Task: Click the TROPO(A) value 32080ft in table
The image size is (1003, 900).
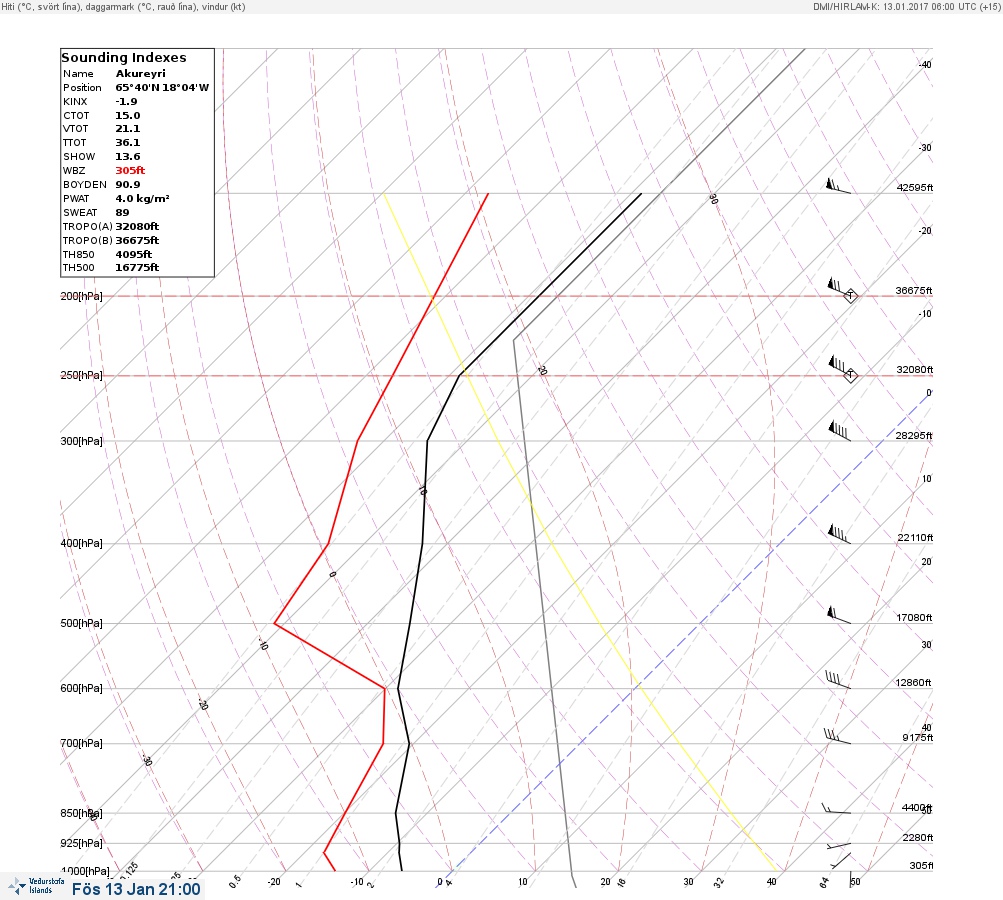Action: point(138,226)
